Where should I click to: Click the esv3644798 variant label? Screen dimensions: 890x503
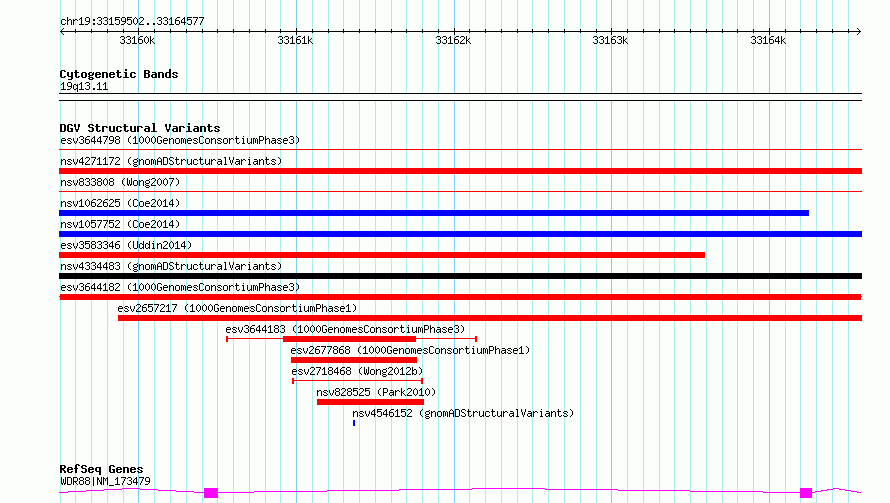click(180, 140)
